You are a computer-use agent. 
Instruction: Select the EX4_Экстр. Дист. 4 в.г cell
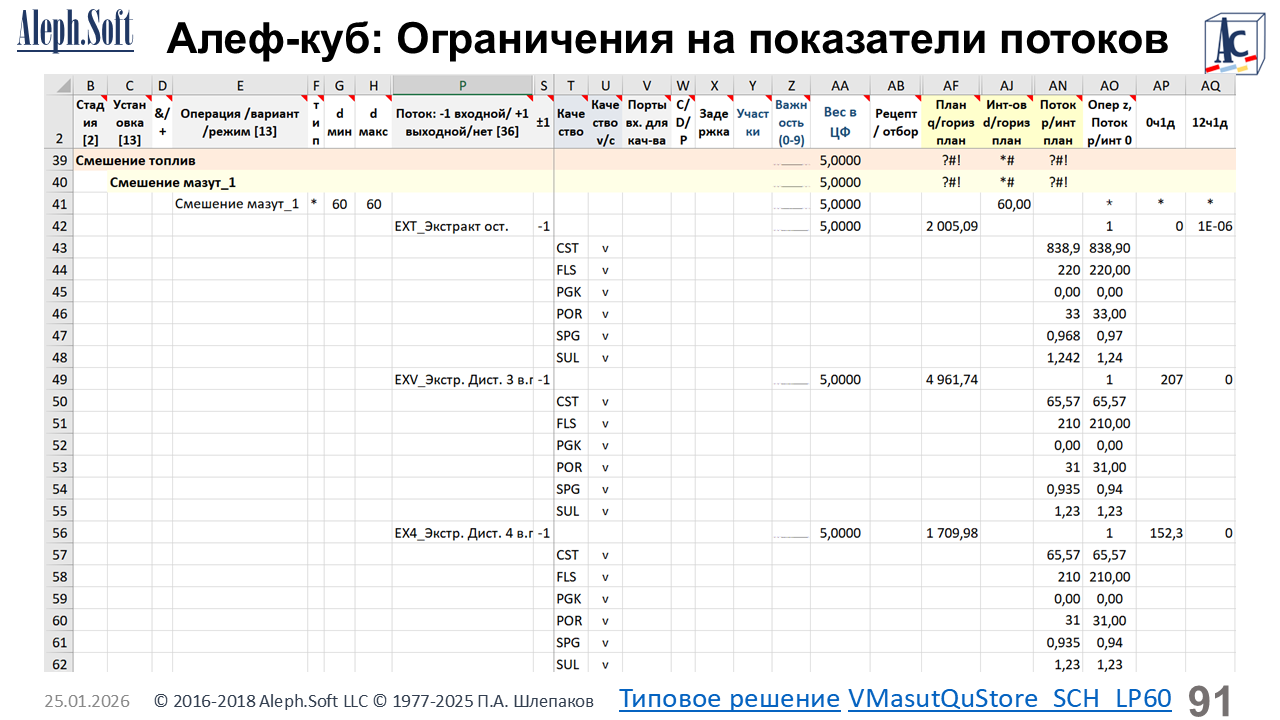[x=465, y=533]
